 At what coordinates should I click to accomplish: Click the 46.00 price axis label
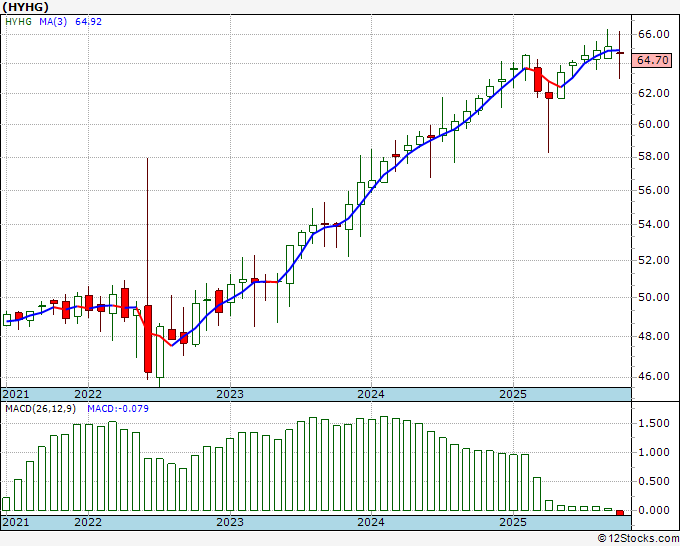tap(653, 376)
